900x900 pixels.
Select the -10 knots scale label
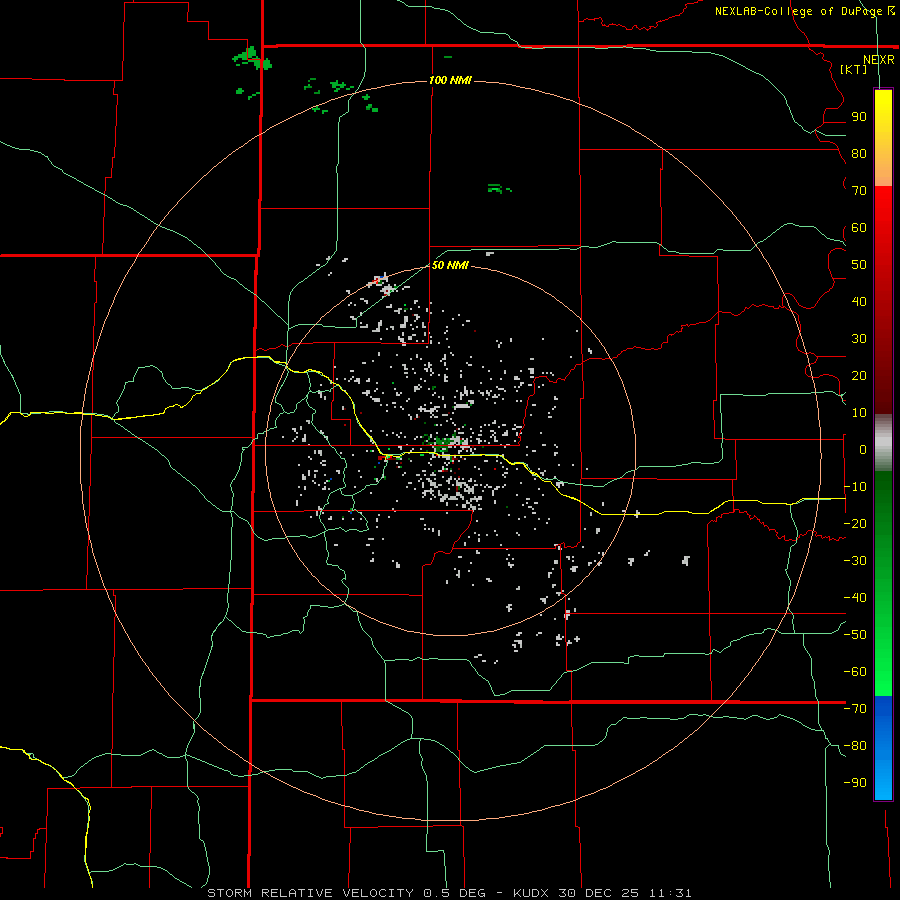(855, 487)
